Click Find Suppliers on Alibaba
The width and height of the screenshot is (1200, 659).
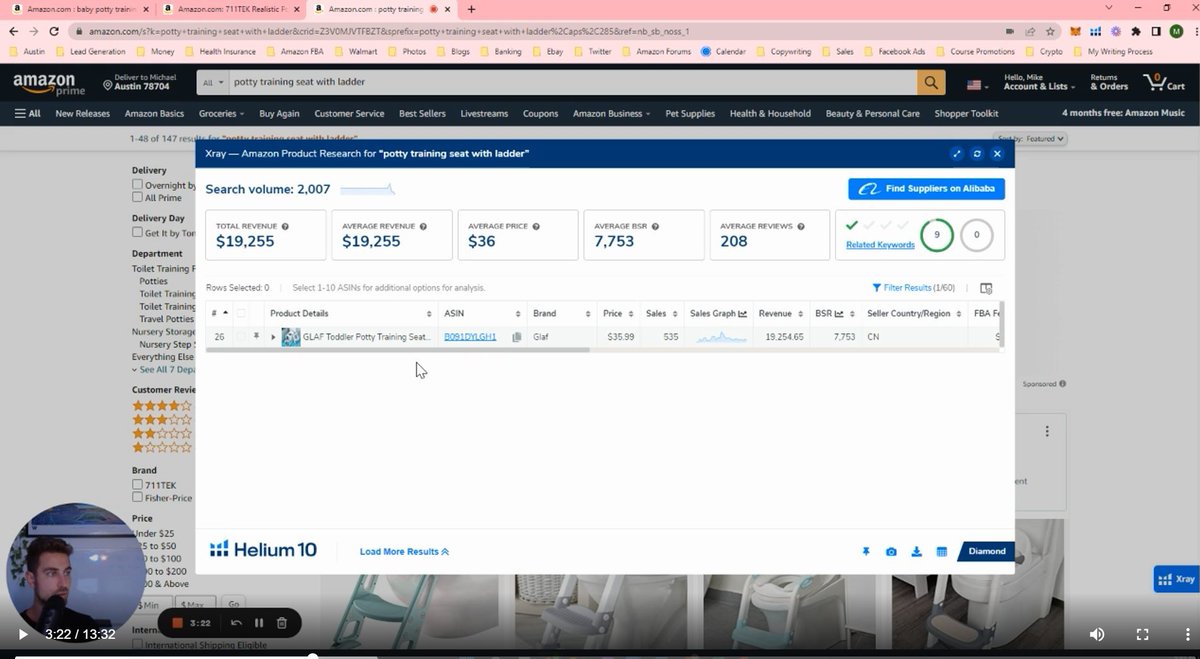click(x=927, y=189)
